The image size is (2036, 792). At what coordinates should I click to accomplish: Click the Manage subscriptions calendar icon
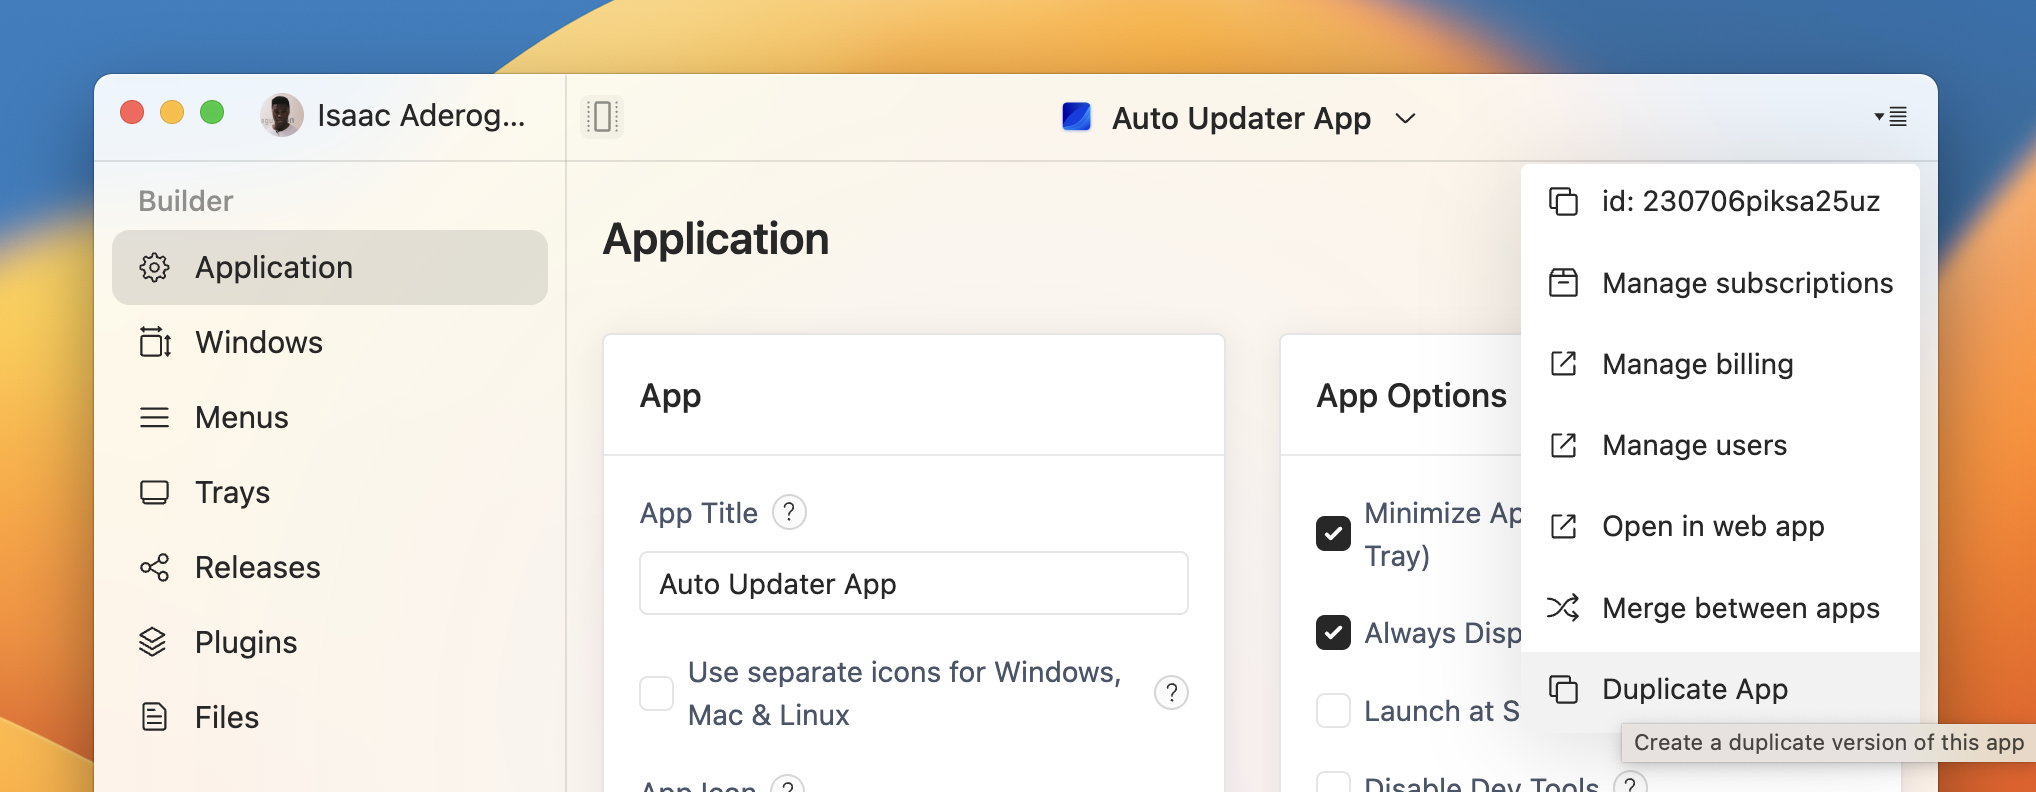[x=1563, y=283]
